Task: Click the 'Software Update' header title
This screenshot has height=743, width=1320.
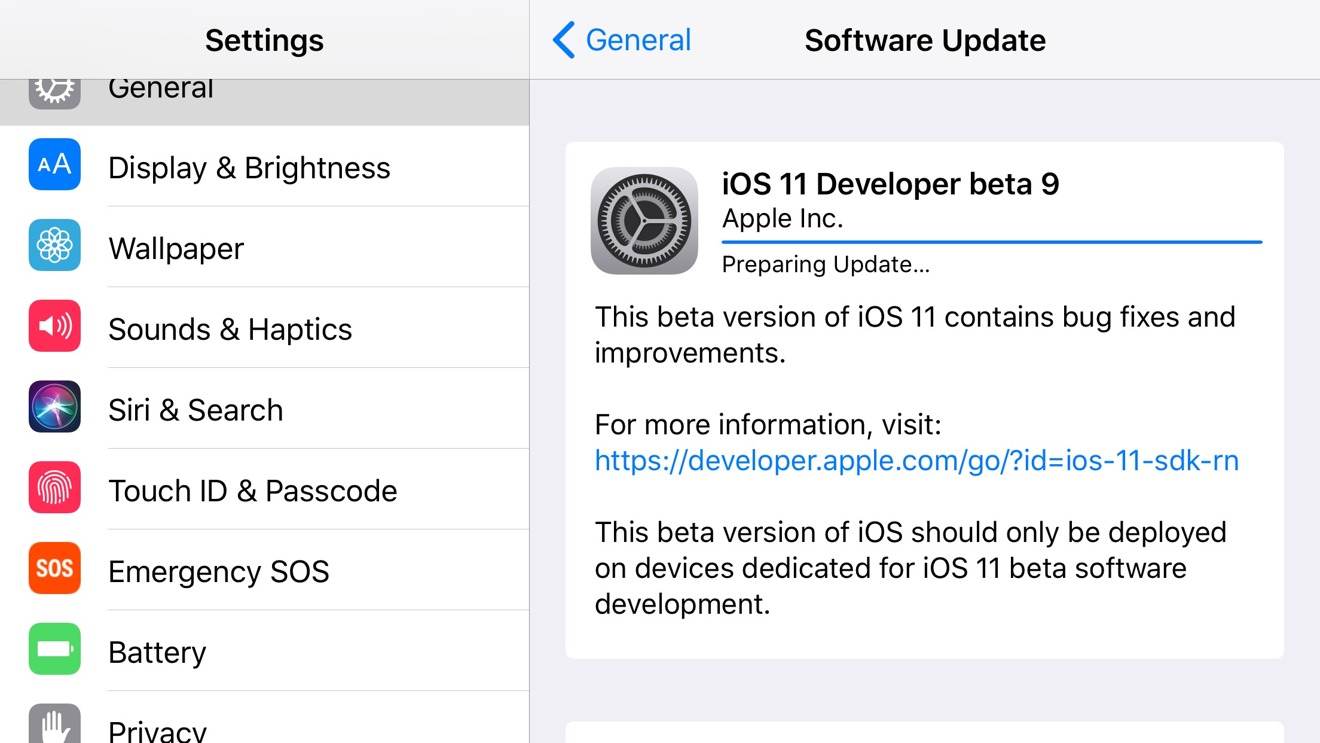Action: pos(925,40)
